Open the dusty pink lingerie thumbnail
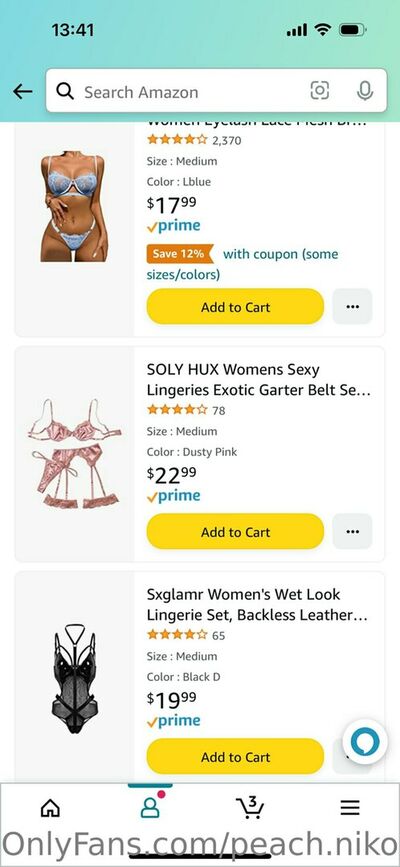 pos(75,453)
